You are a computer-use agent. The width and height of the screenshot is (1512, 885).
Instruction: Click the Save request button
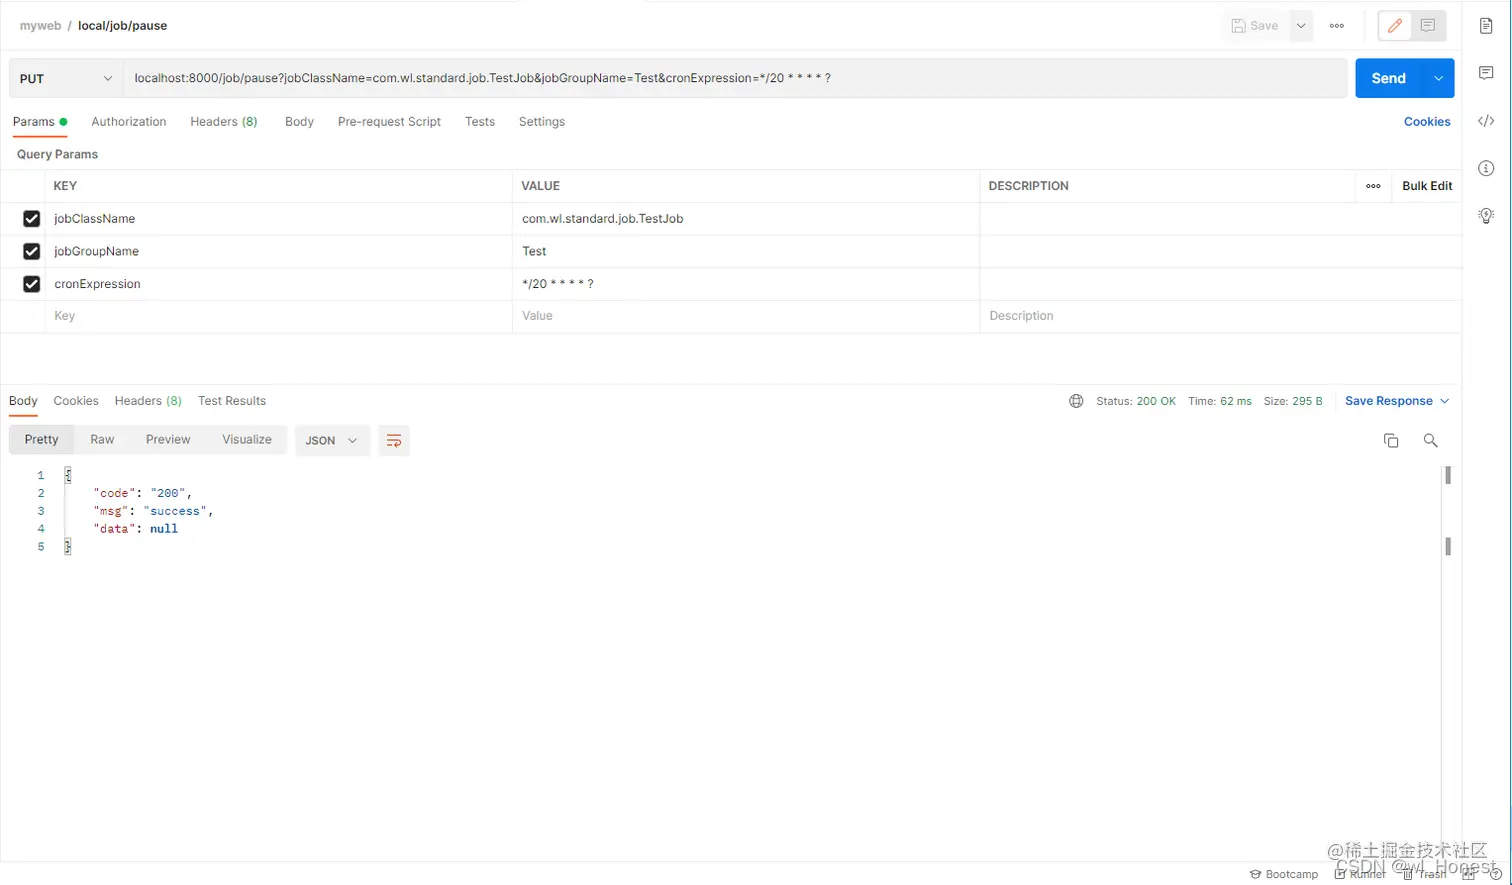(x=1255, y=26)
